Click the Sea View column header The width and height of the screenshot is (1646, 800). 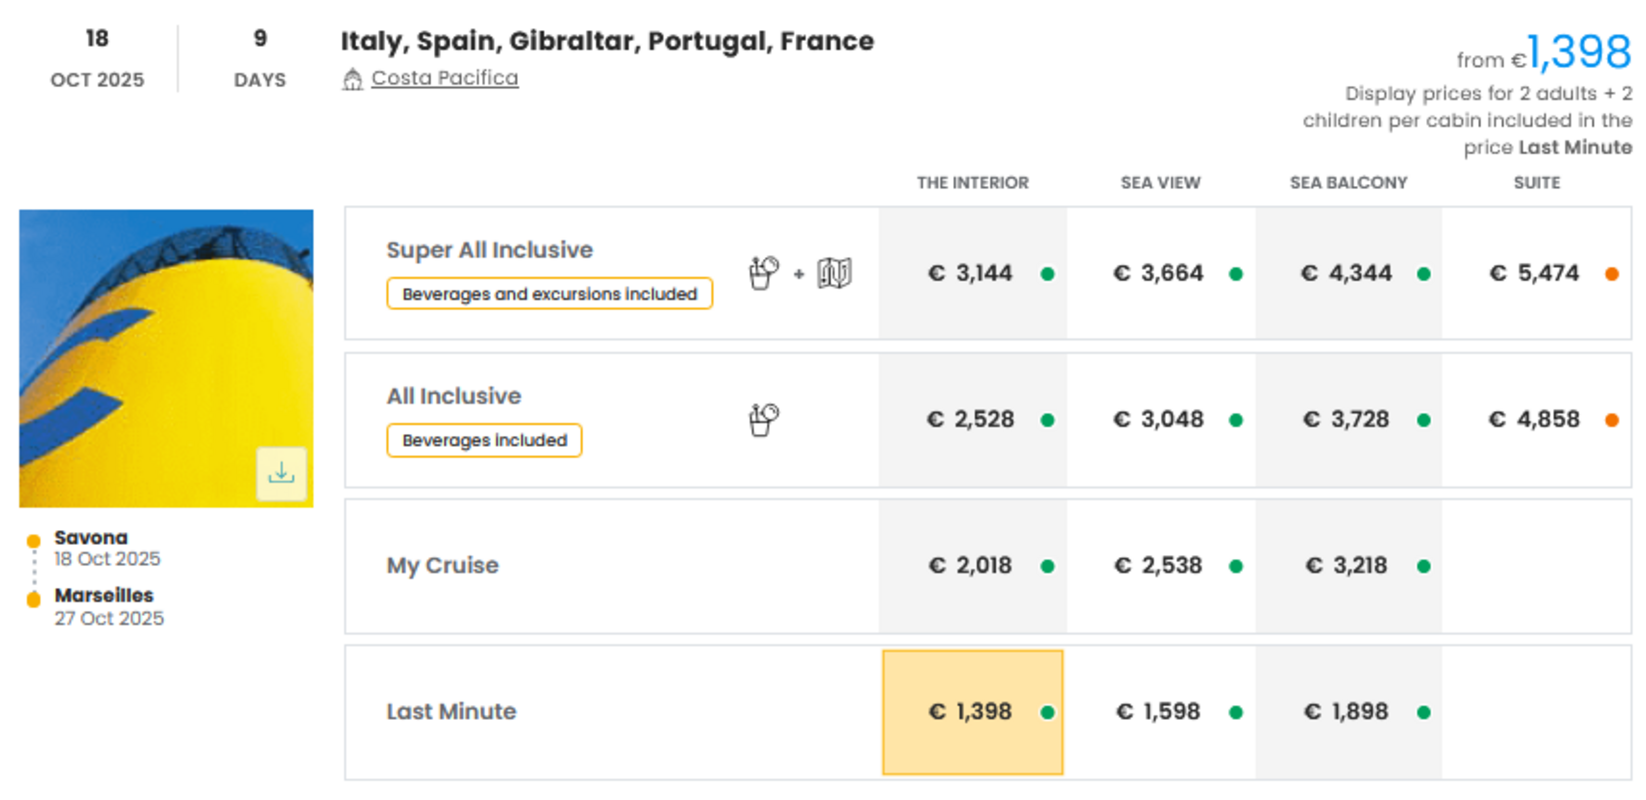1160,183
